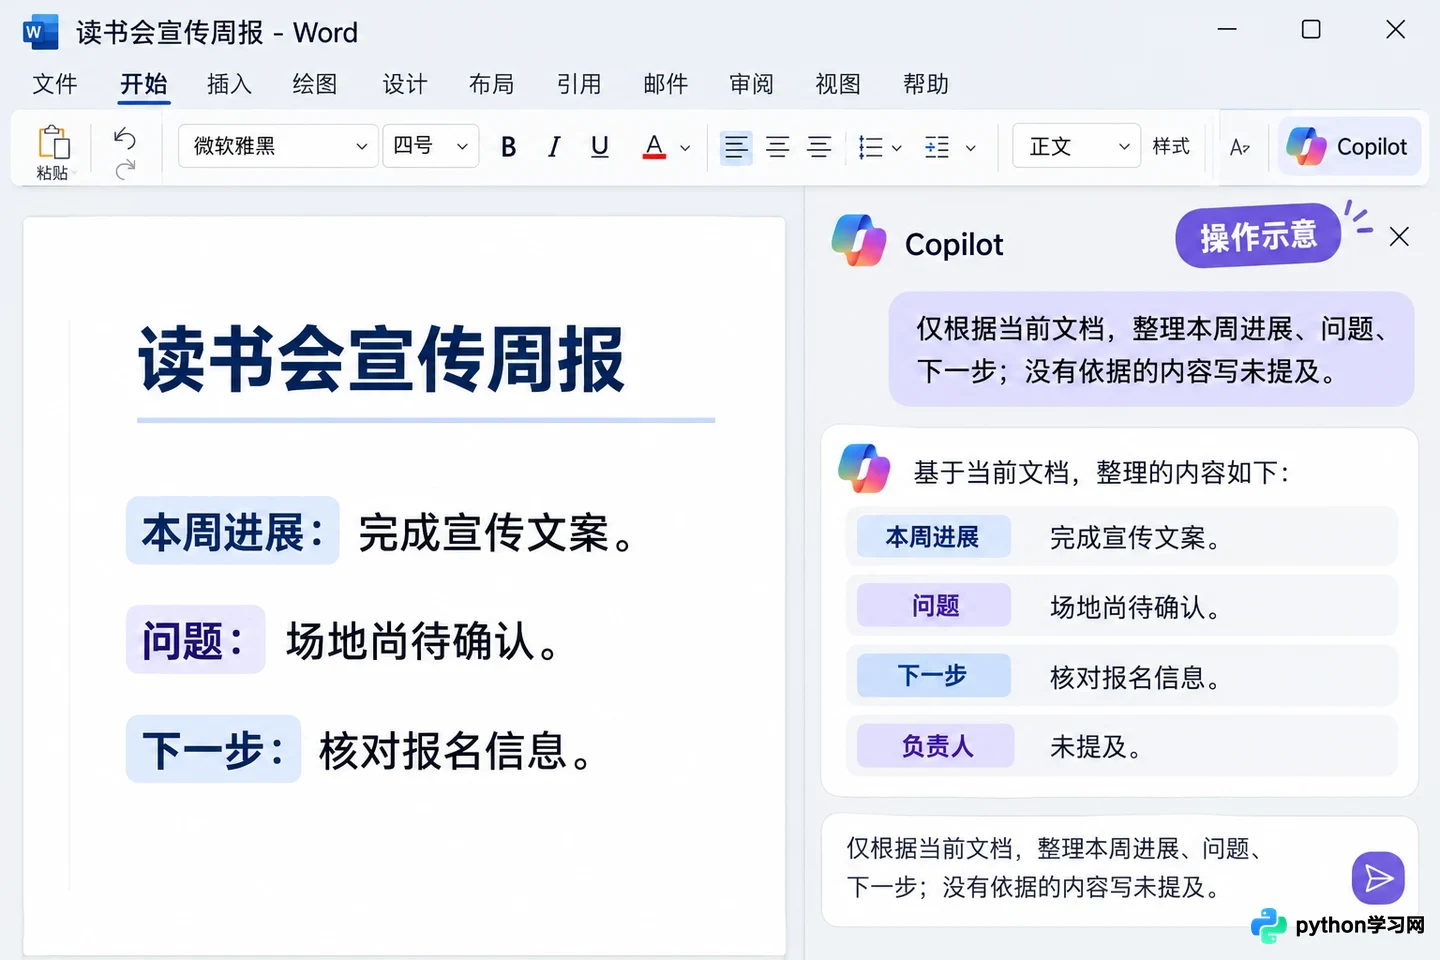This screenshot has width=1440, height=960.
Task: Click the document title 读书会宣传周报
Action: [382, 360]
